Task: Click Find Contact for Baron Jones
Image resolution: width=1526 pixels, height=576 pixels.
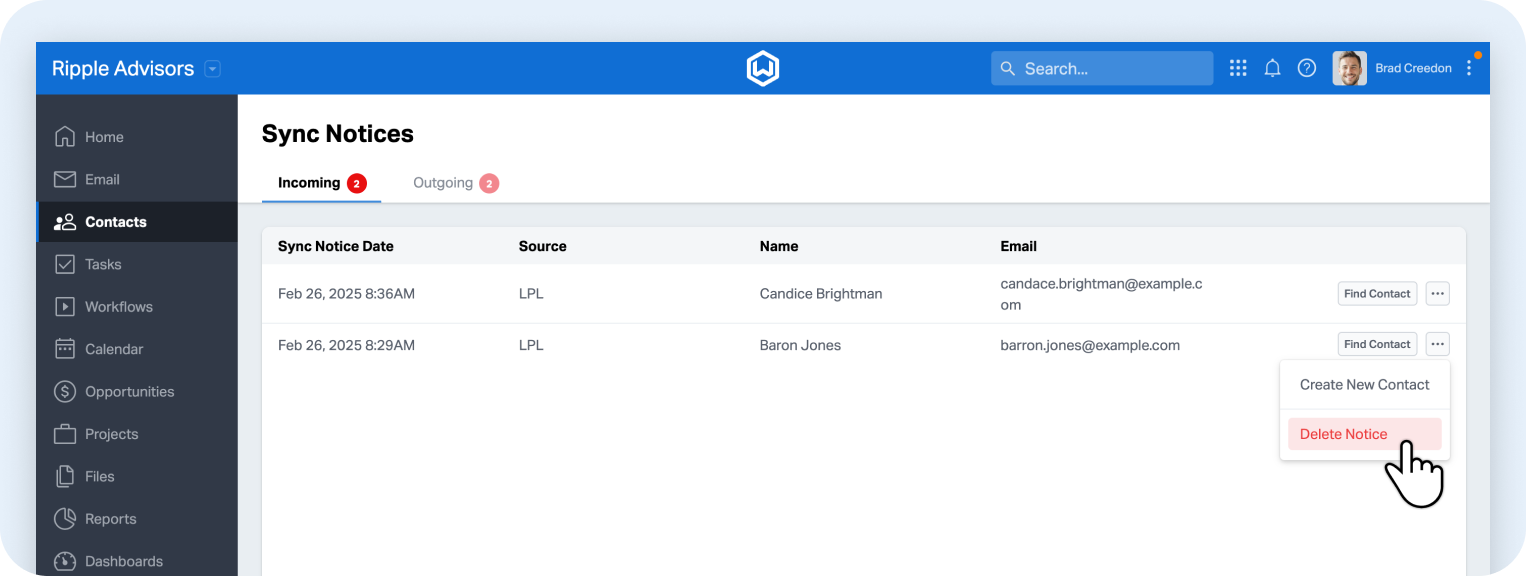Action: [1377, 344]
